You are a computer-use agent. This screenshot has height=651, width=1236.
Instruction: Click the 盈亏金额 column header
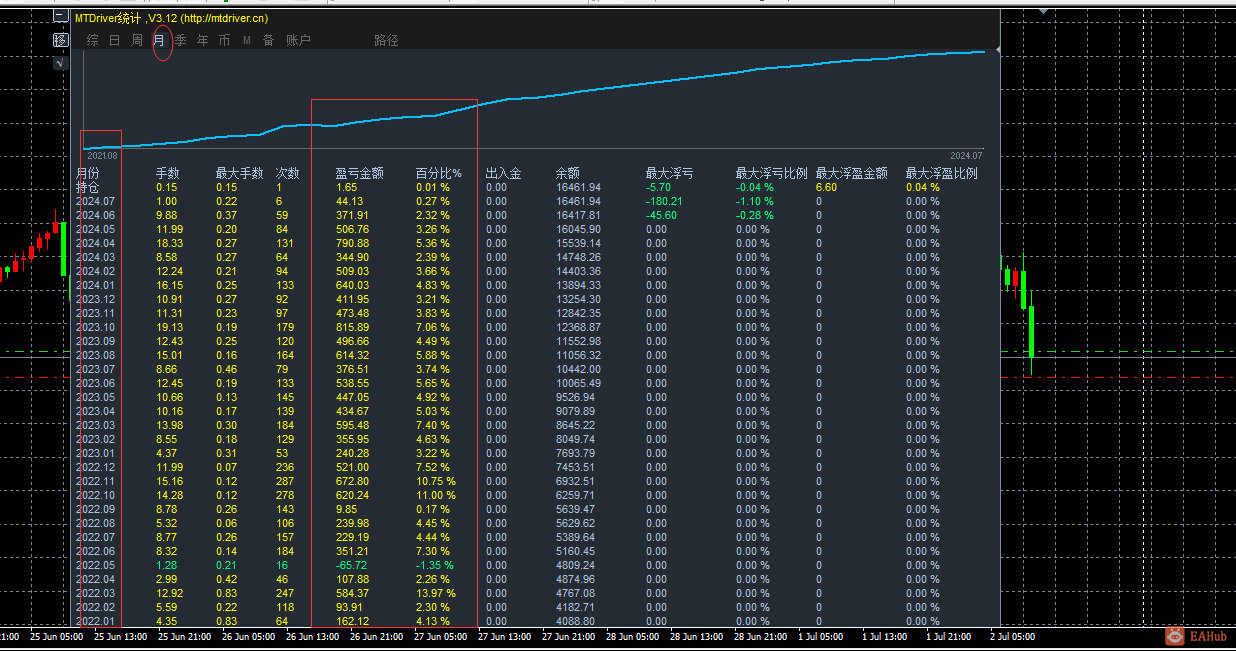tap(359, 173)
